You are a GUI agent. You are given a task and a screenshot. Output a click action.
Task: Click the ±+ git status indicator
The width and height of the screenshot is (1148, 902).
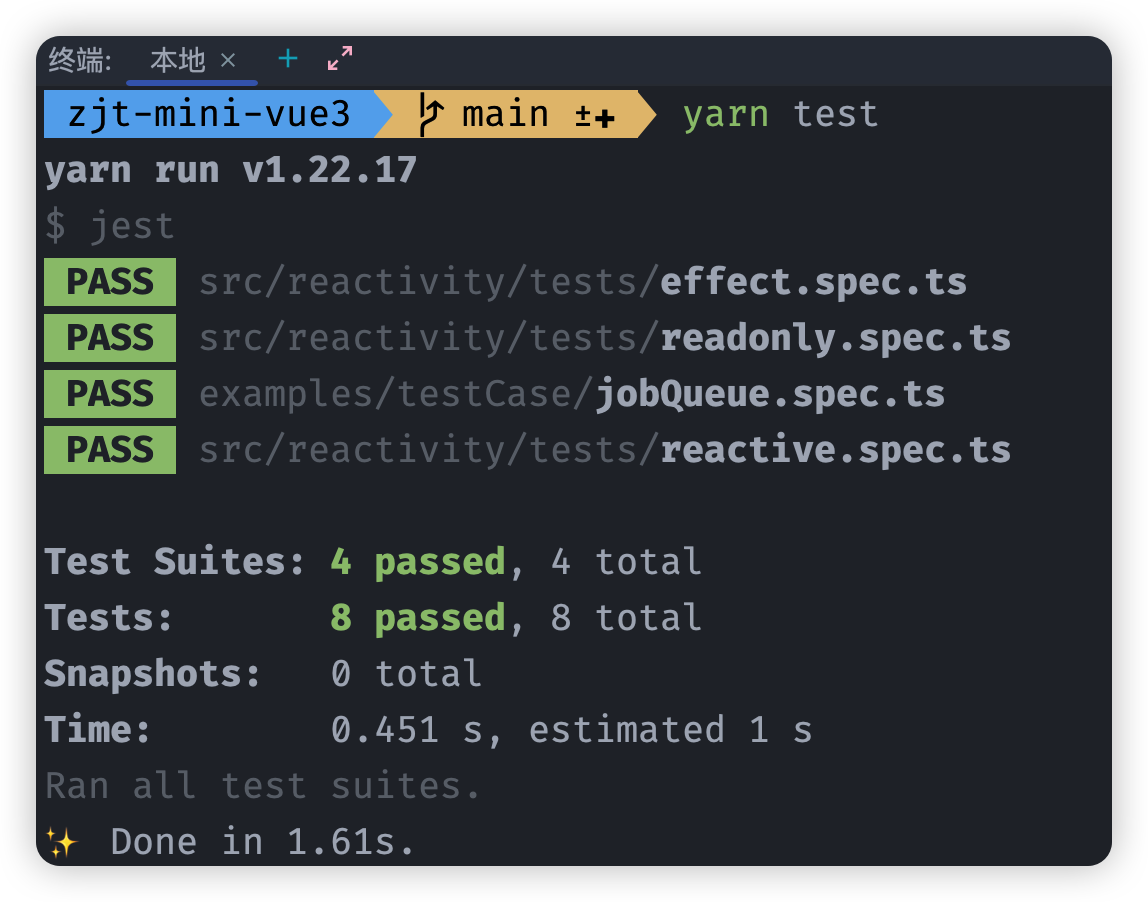595,116
